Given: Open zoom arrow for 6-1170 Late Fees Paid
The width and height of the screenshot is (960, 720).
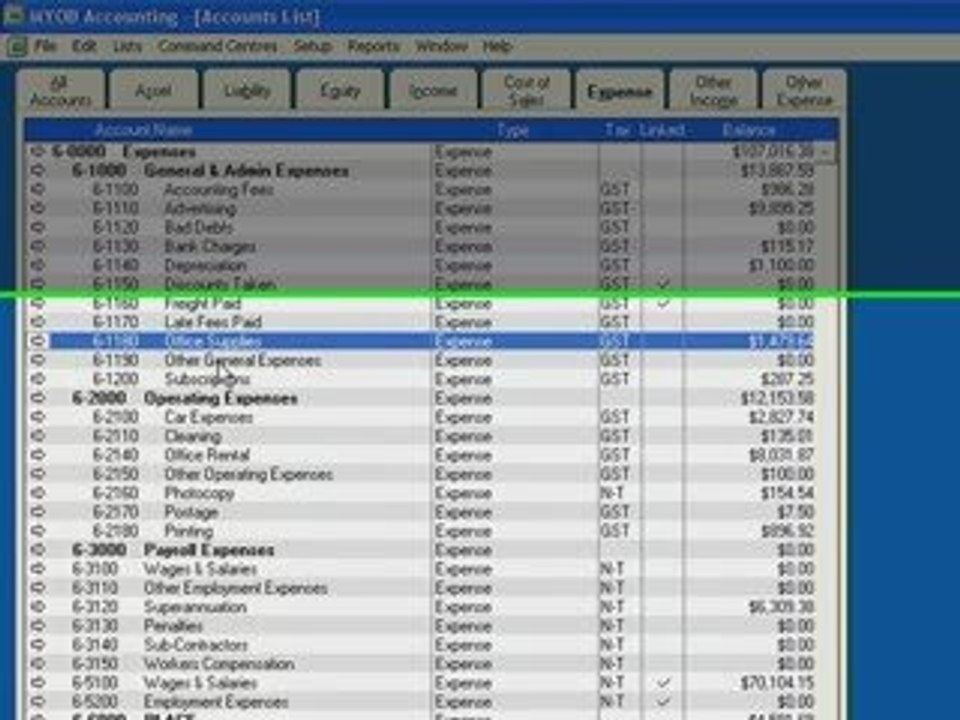Looking at the screenshot, I should tap(38, 322).
